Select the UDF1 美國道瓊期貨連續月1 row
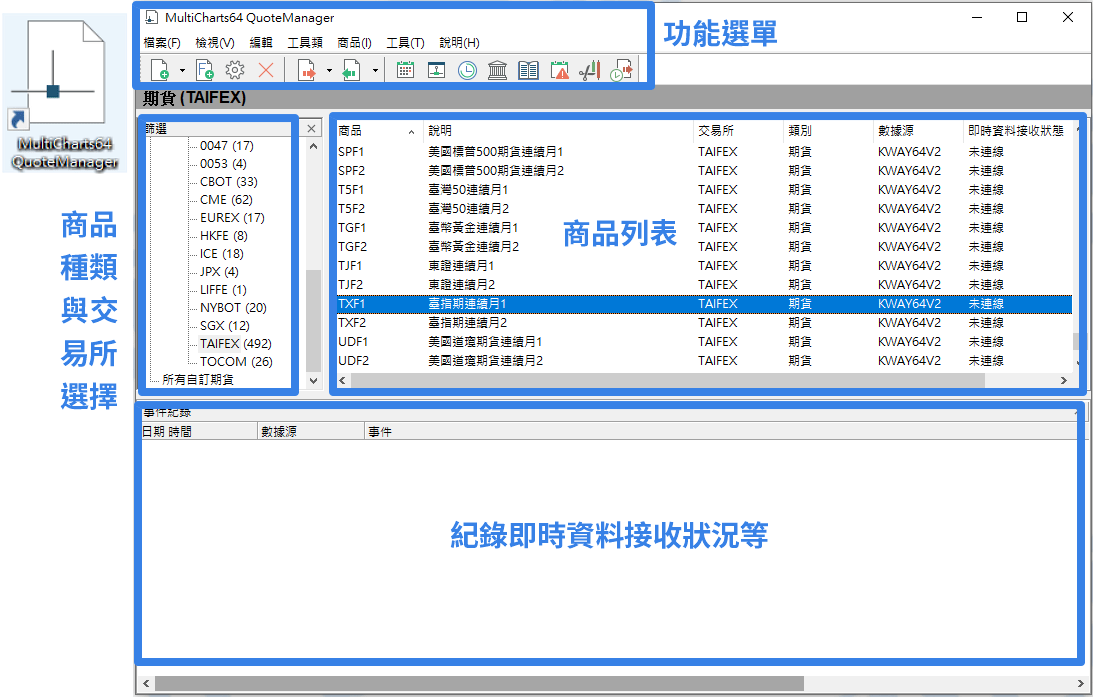This screenshot has width=1096, height=697. coord(704,342)
